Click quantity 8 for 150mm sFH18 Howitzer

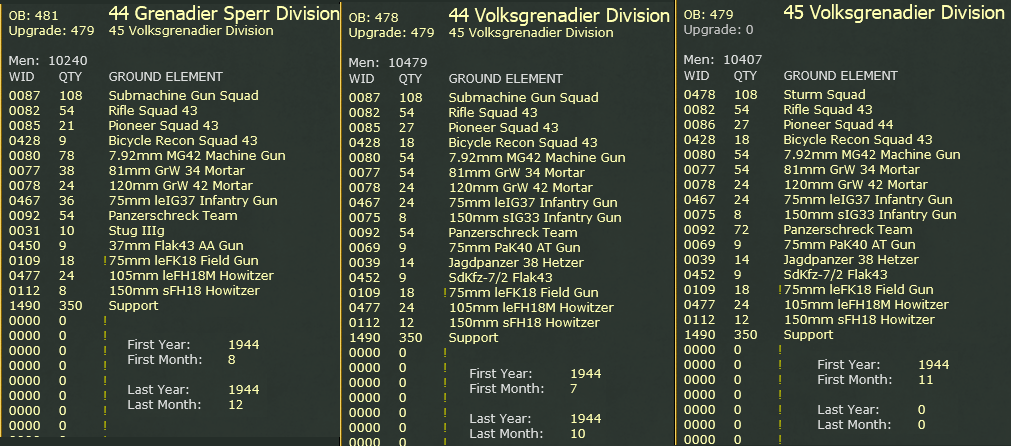coord(63,291)
